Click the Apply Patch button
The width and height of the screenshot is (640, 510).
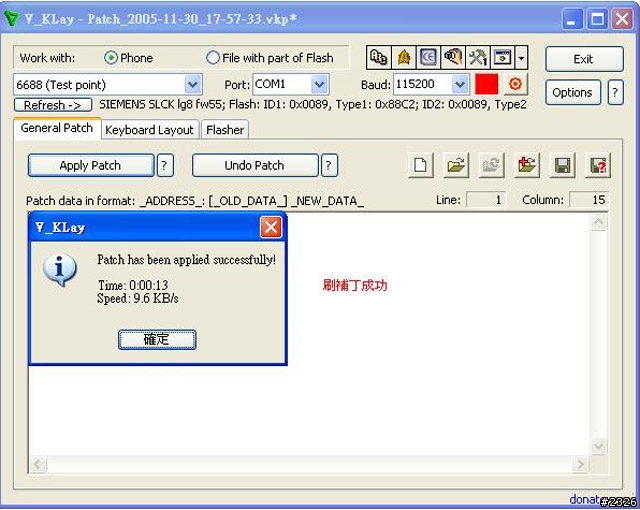click(x=91, y=165)
